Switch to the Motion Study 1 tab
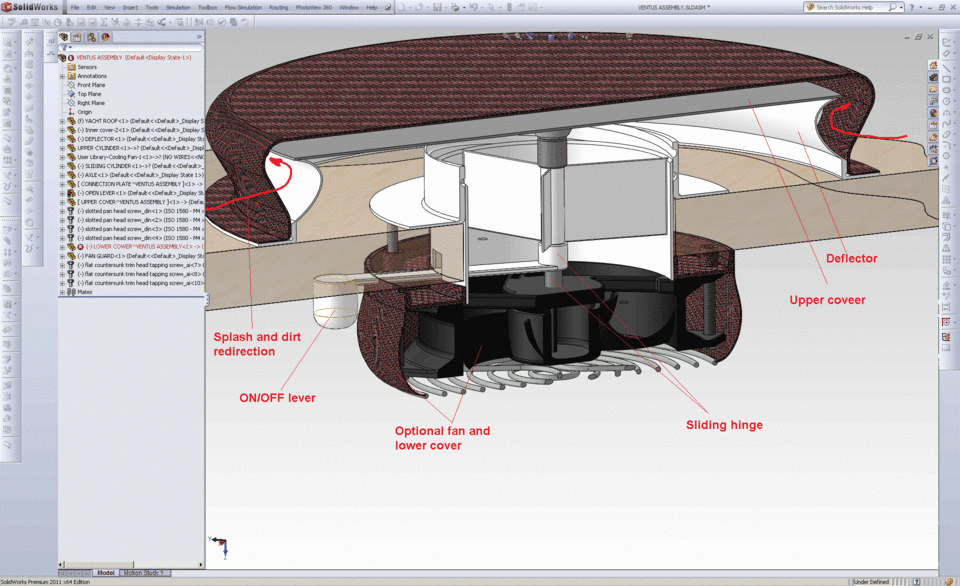 [x=144, y=574]
